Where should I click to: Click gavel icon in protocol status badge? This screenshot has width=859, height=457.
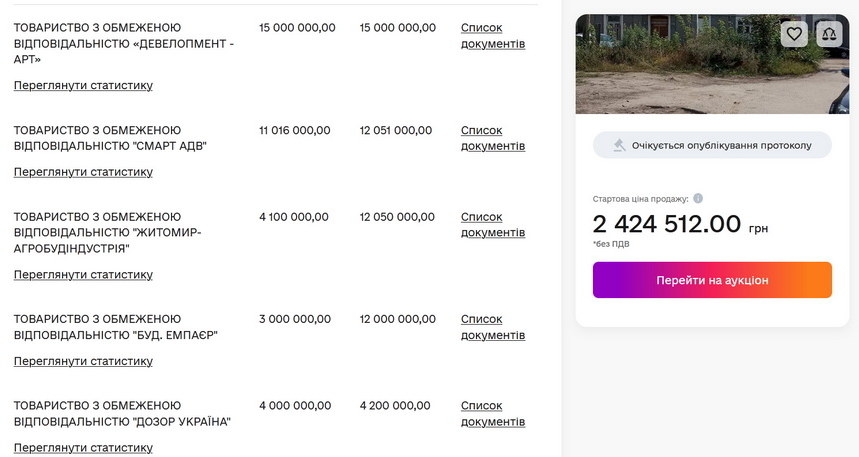pos(619,145)
